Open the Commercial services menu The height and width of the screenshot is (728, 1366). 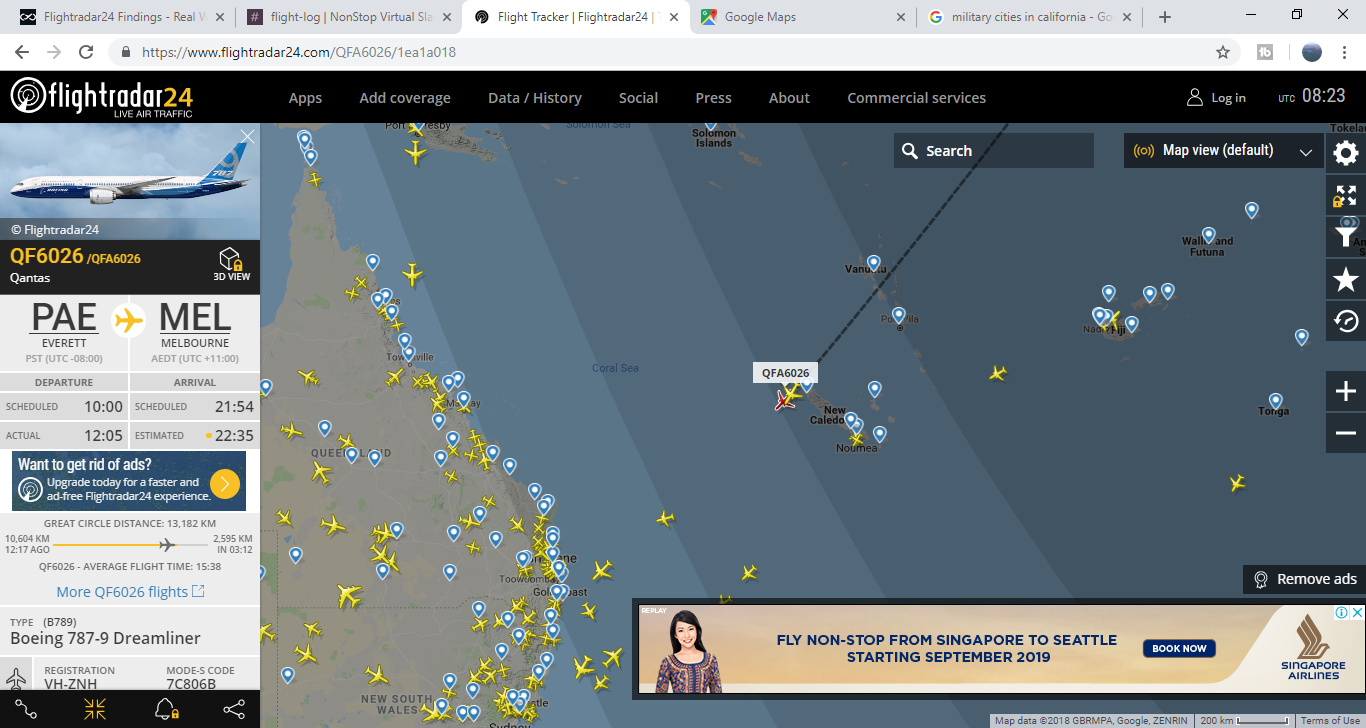[x=917, y=98]
